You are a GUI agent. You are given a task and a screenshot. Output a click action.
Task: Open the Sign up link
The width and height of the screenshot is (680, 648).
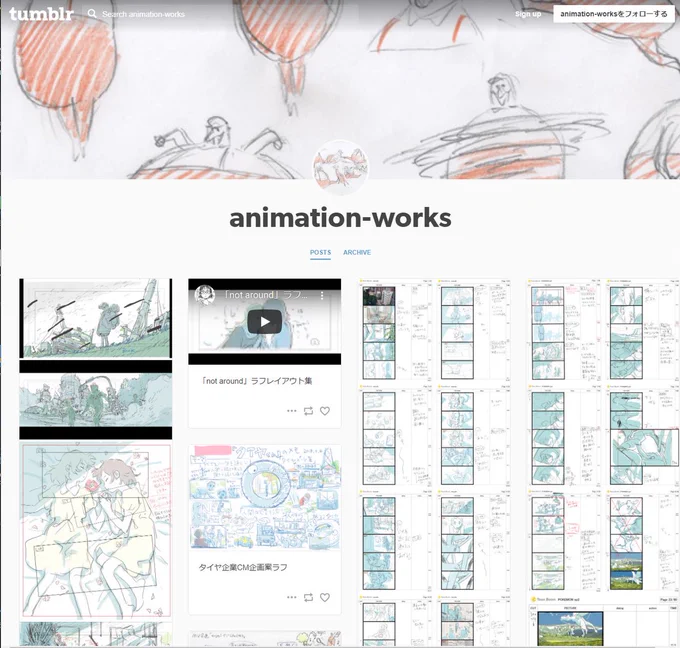528,14
